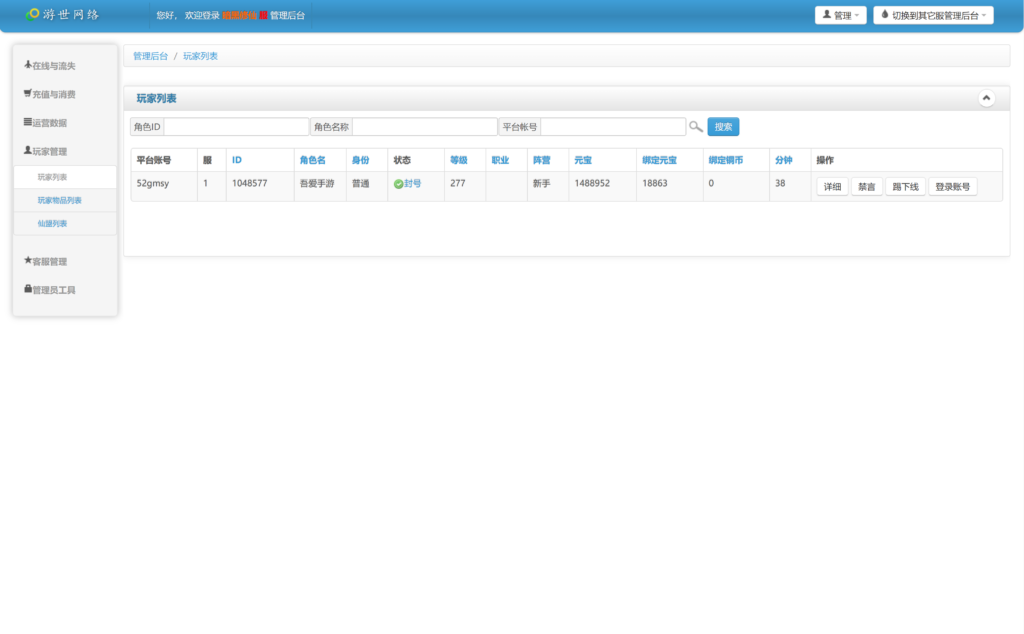Open the 切换到其它服管理后台 dropdown
Viewport: 1024px width, 634px height.
click(x=933, y=16)
